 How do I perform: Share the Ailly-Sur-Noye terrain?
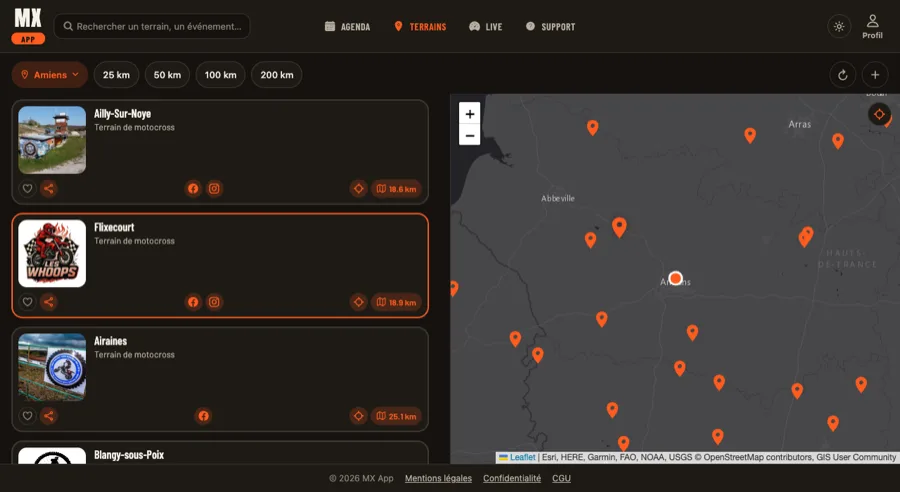49,188
